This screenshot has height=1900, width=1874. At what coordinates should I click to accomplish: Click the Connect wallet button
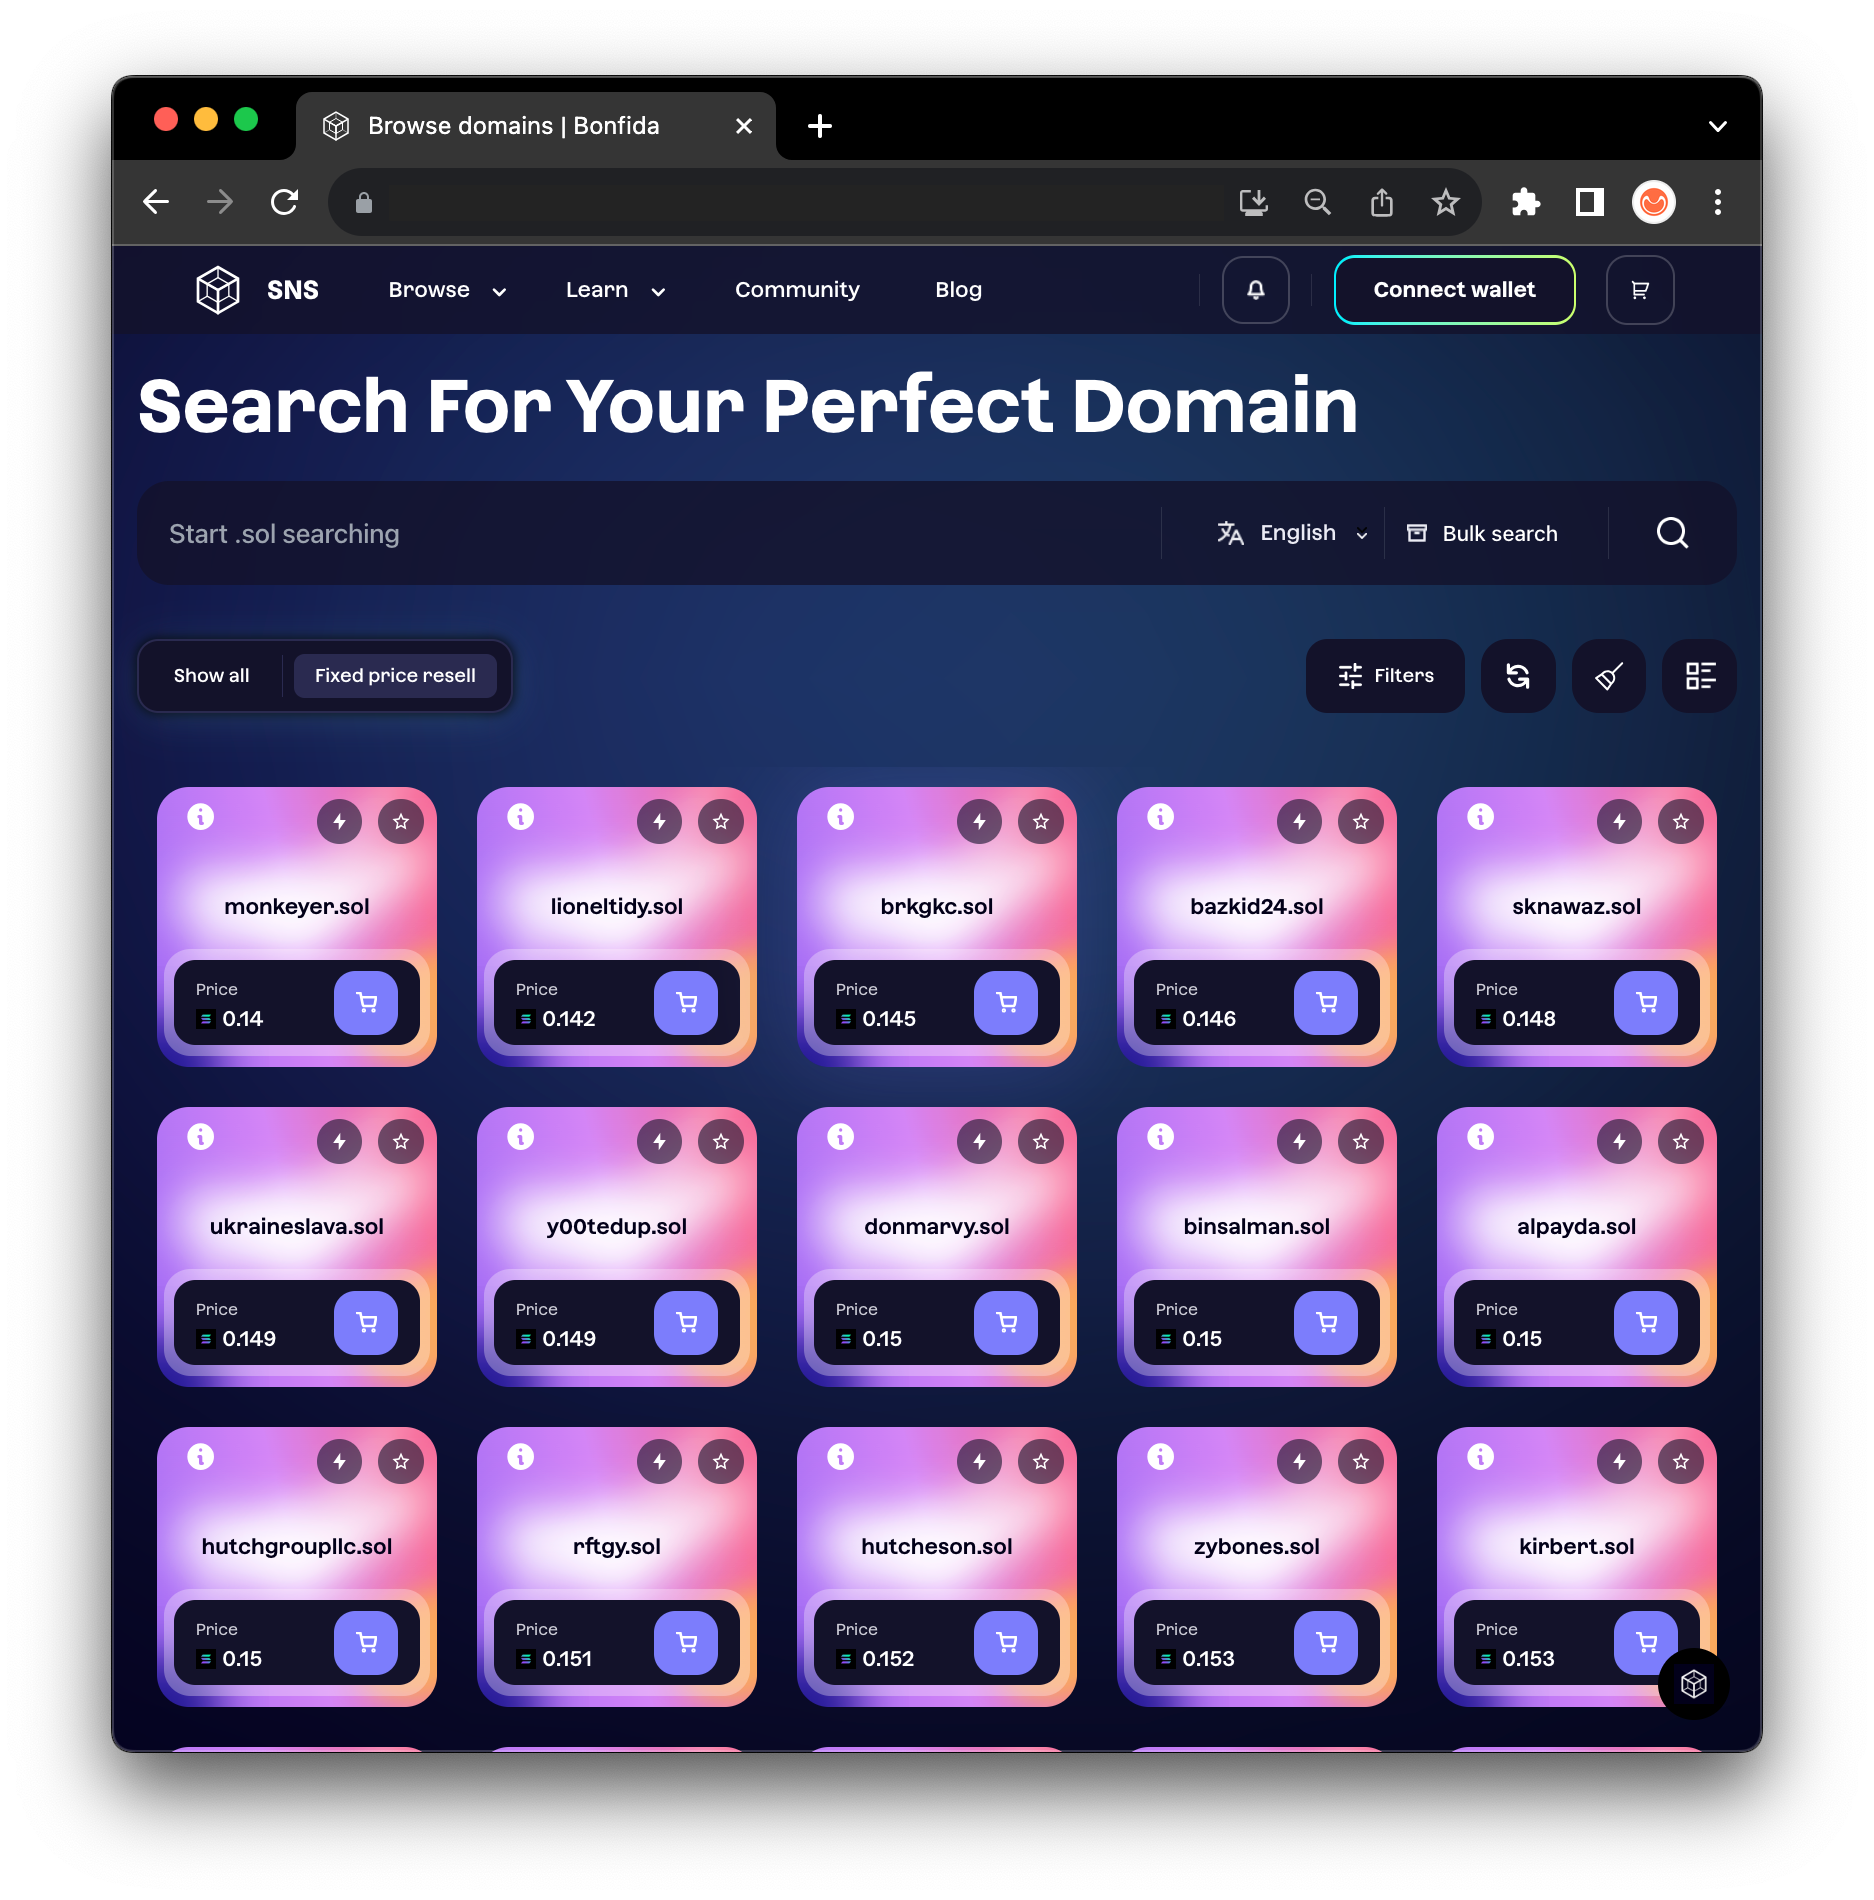[1454, 290]
